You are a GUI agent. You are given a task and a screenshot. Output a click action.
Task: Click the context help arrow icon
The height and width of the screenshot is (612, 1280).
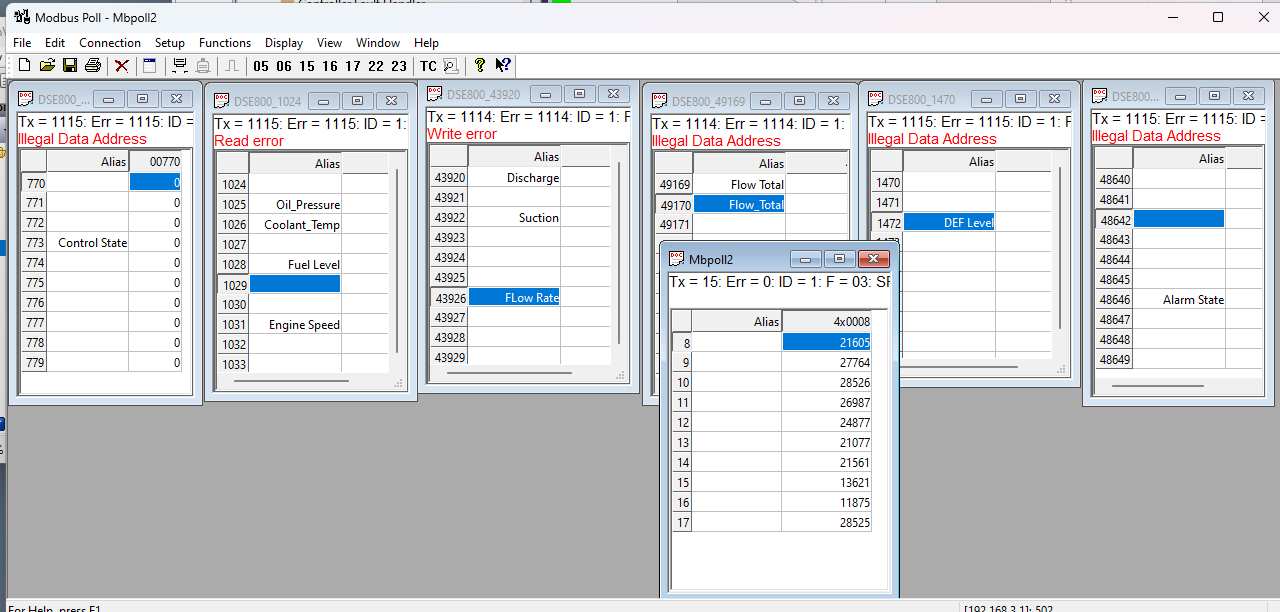(x=503, y=66)
